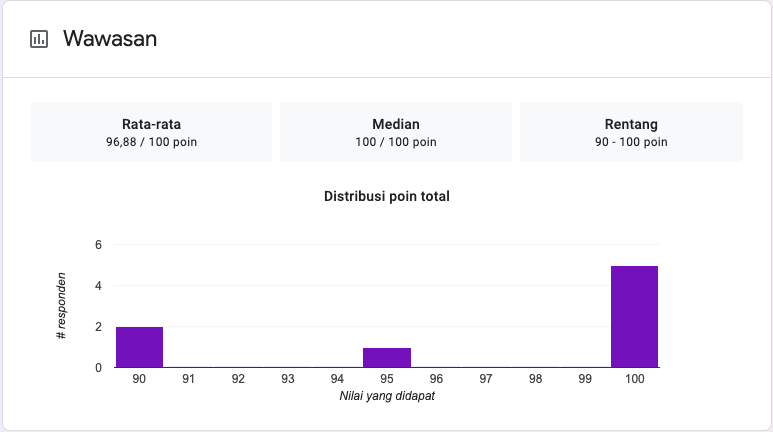The width and height of the screenshot is (773, 432).
Task: Click the 100 / 100 poin median text
Action: tap(396, 142)
